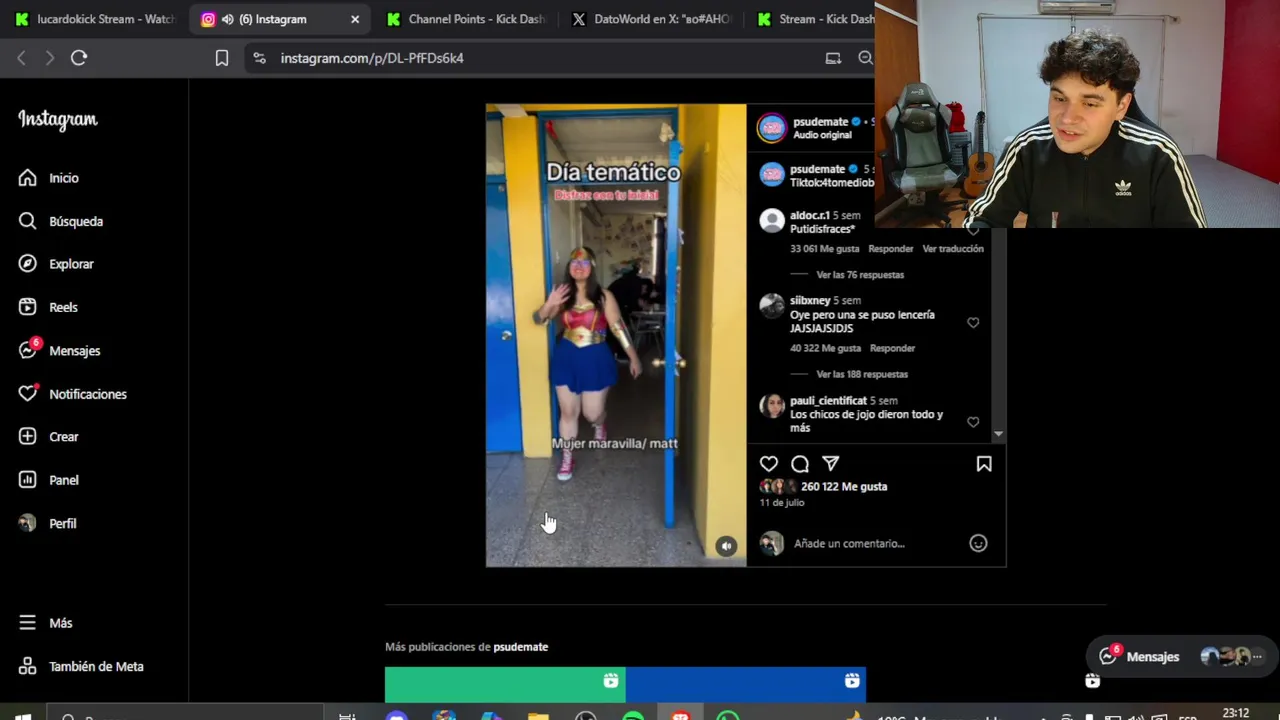Image resolution: width=1280 pixels, height=720 pixels.
Task: Open the green reel thumbnail below
Action: click(505, 685)
